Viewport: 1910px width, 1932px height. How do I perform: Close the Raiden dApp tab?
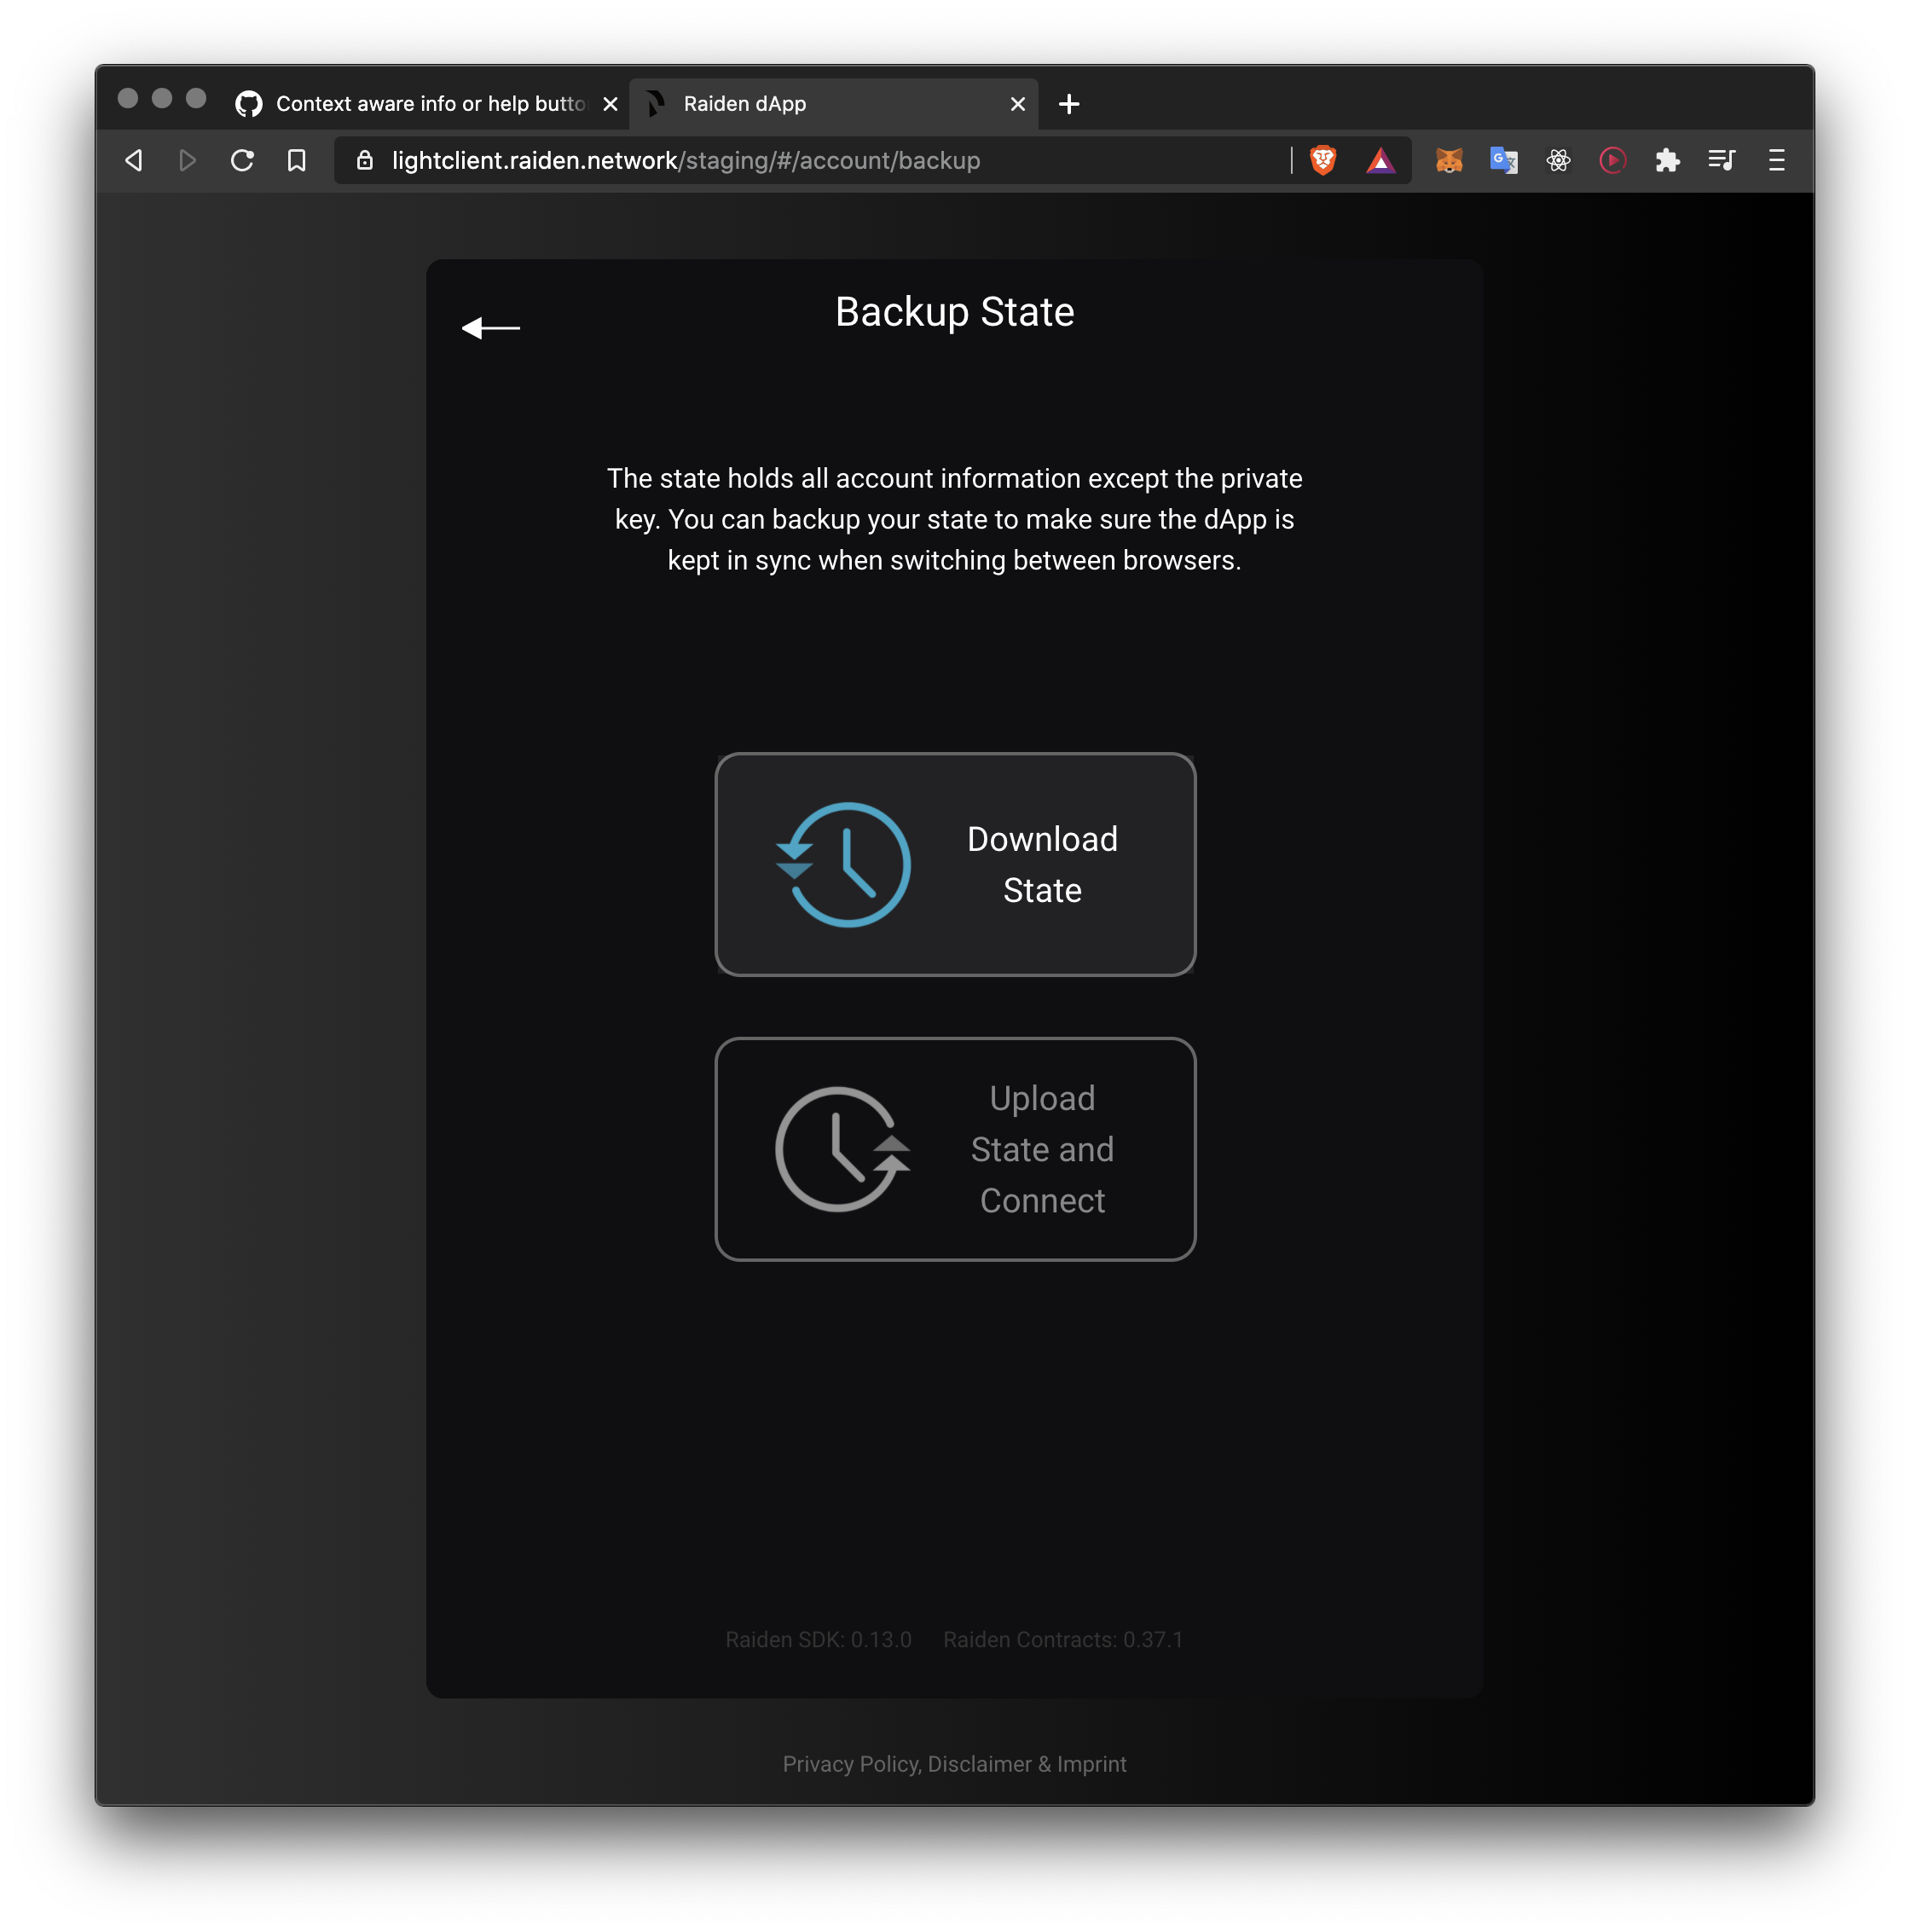pyautogui.click(x=1017, y=104)
